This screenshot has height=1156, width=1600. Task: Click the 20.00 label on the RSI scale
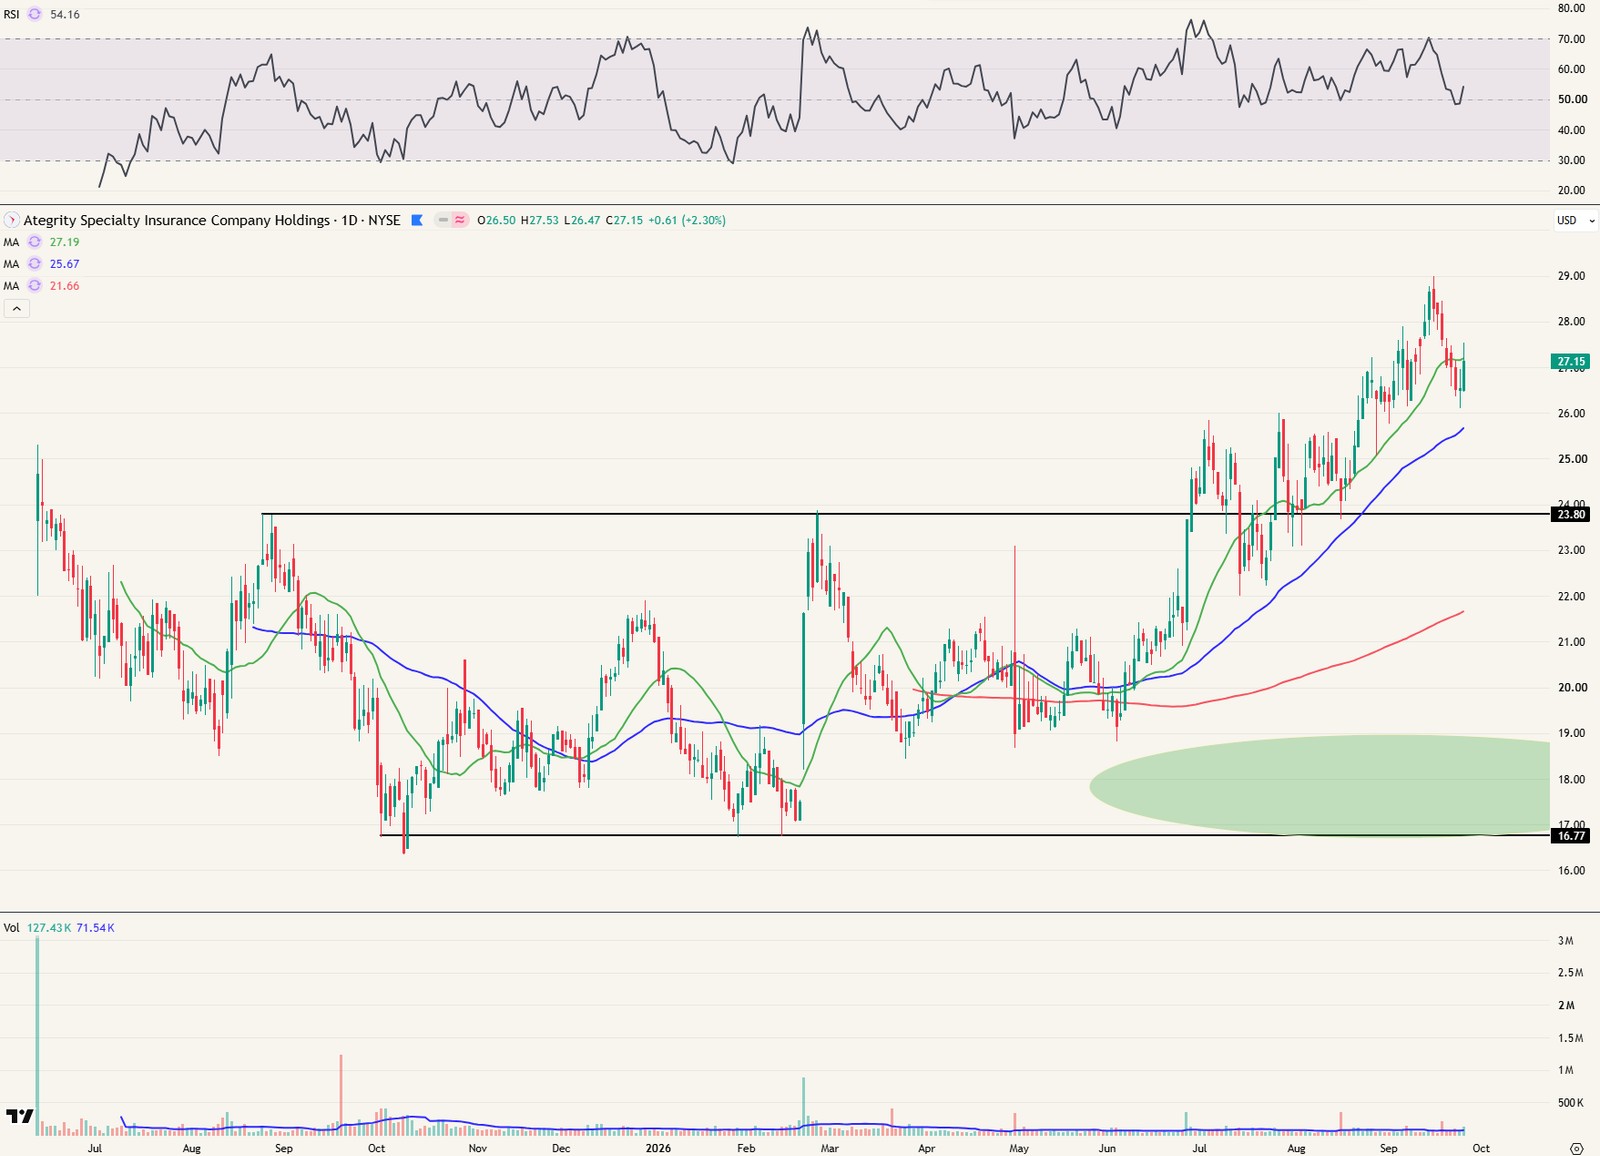pyautogui.click(x=1572, y=190)
